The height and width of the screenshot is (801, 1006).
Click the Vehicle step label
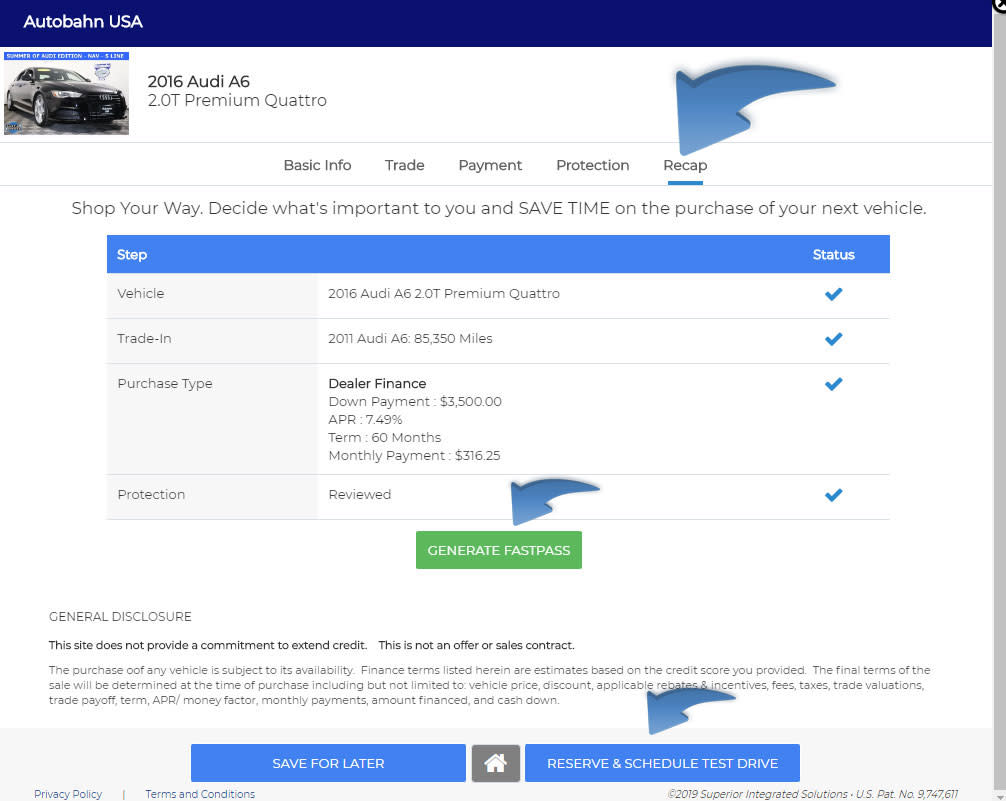coord(141,293)
